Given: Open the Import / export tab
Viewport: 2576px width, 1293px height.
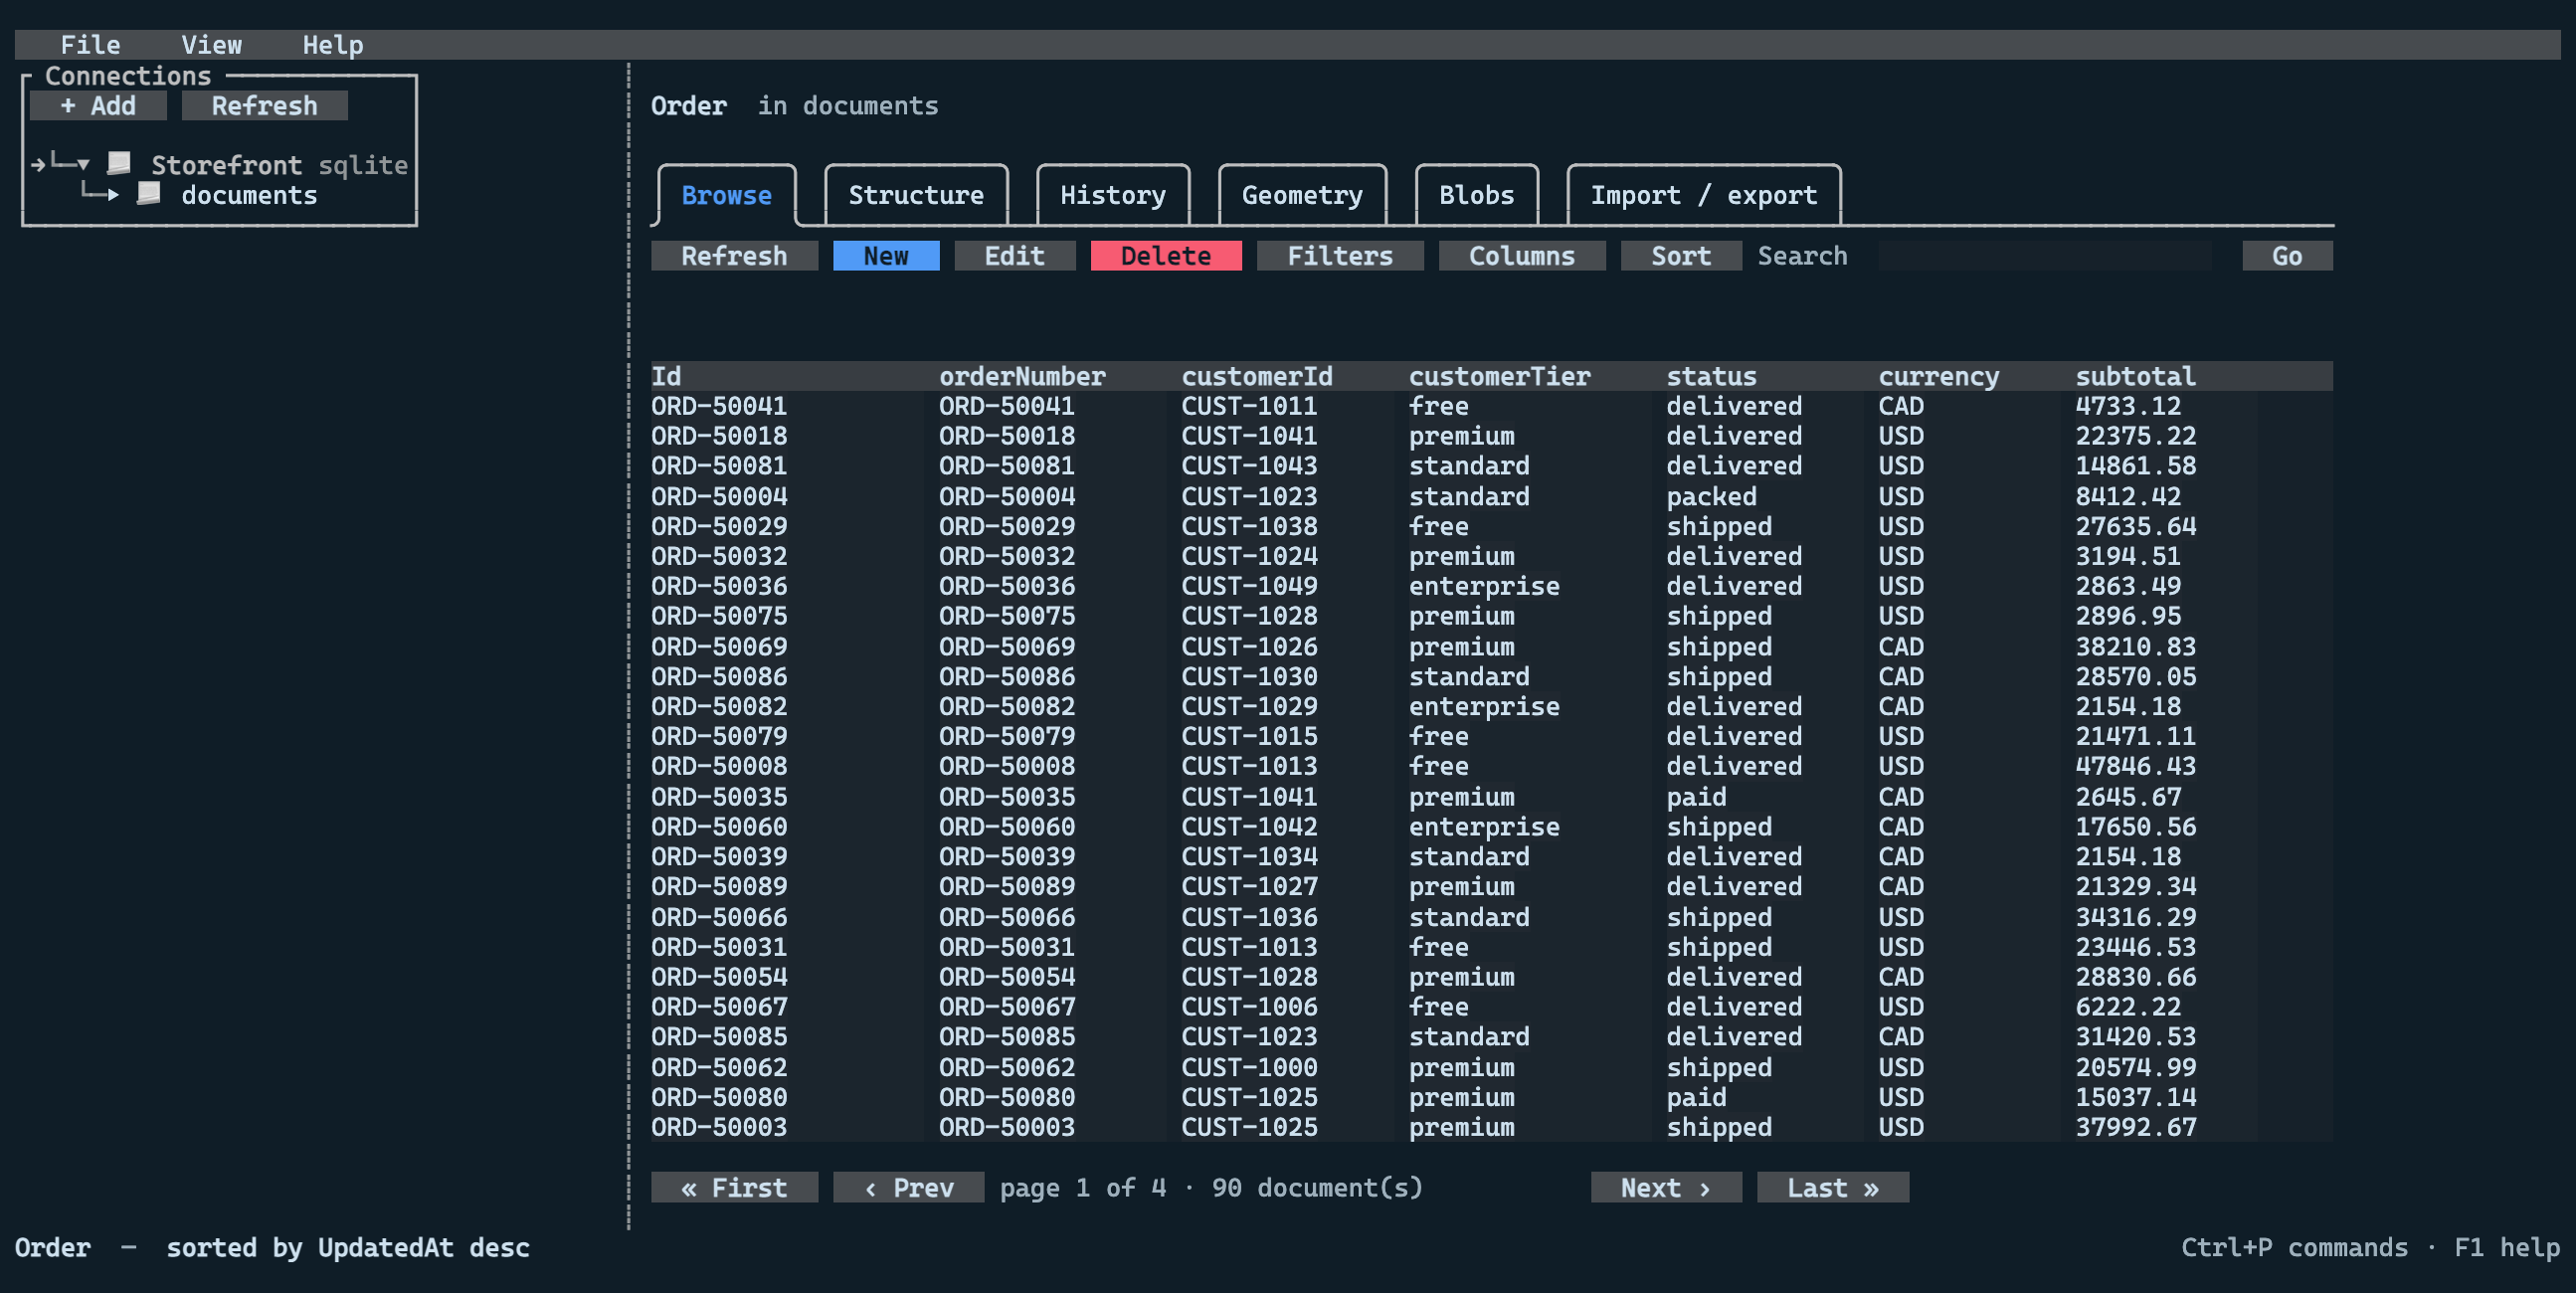Looking at the screenshot, I should tap(1704, 195).
